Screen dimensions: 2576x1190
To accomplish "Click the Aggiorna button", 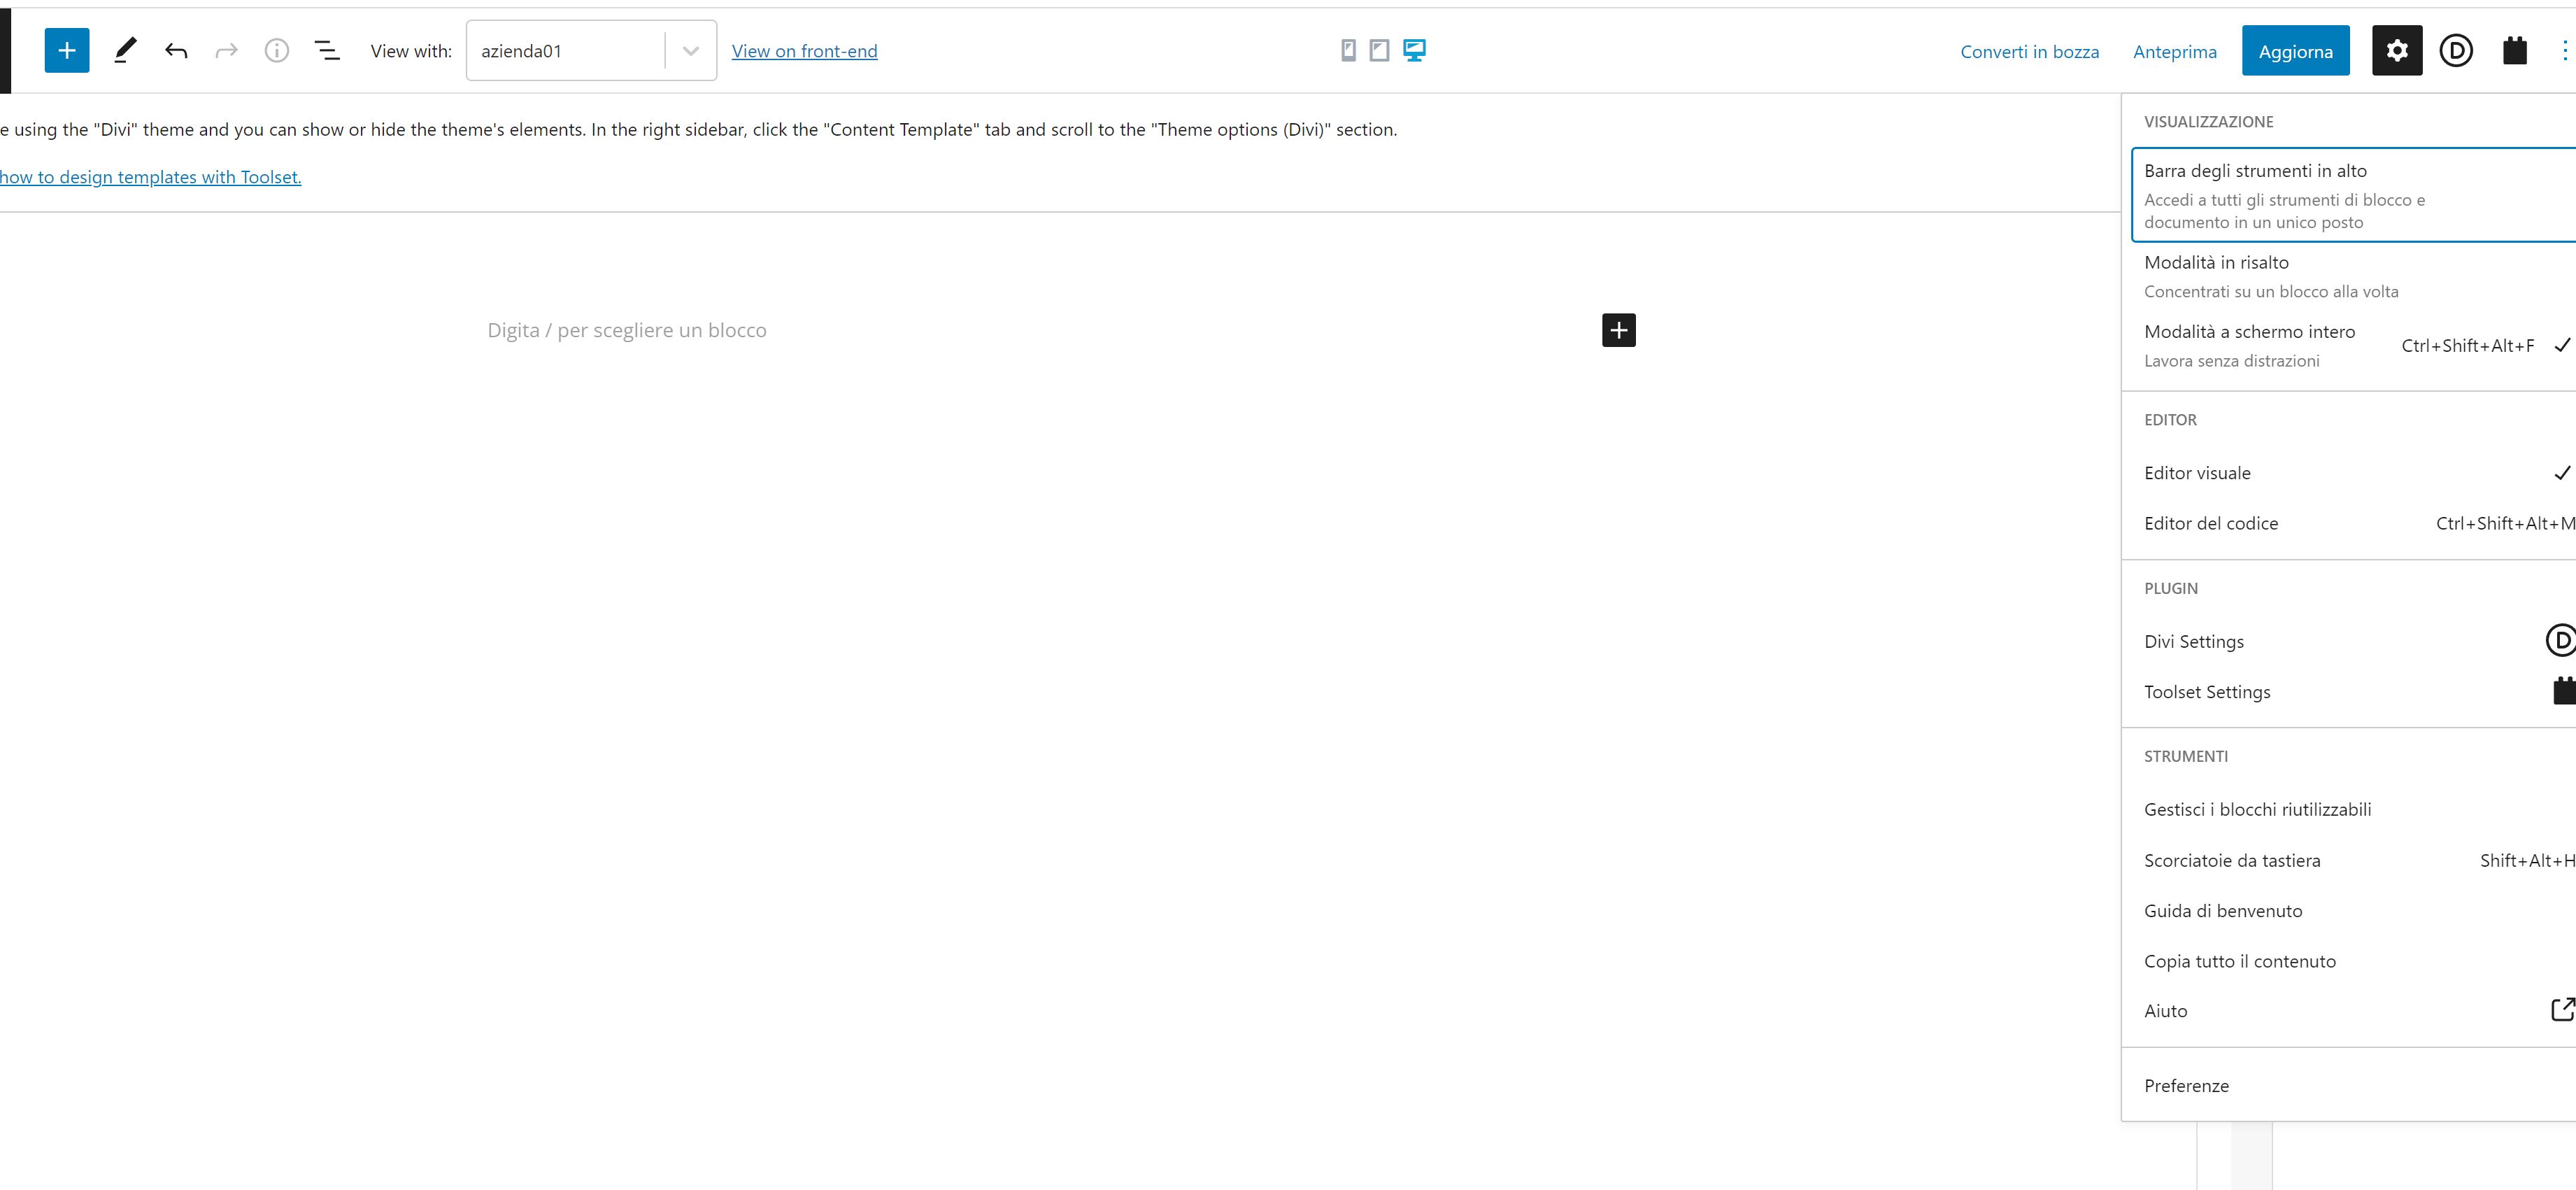I will (x=2295, y=51).
